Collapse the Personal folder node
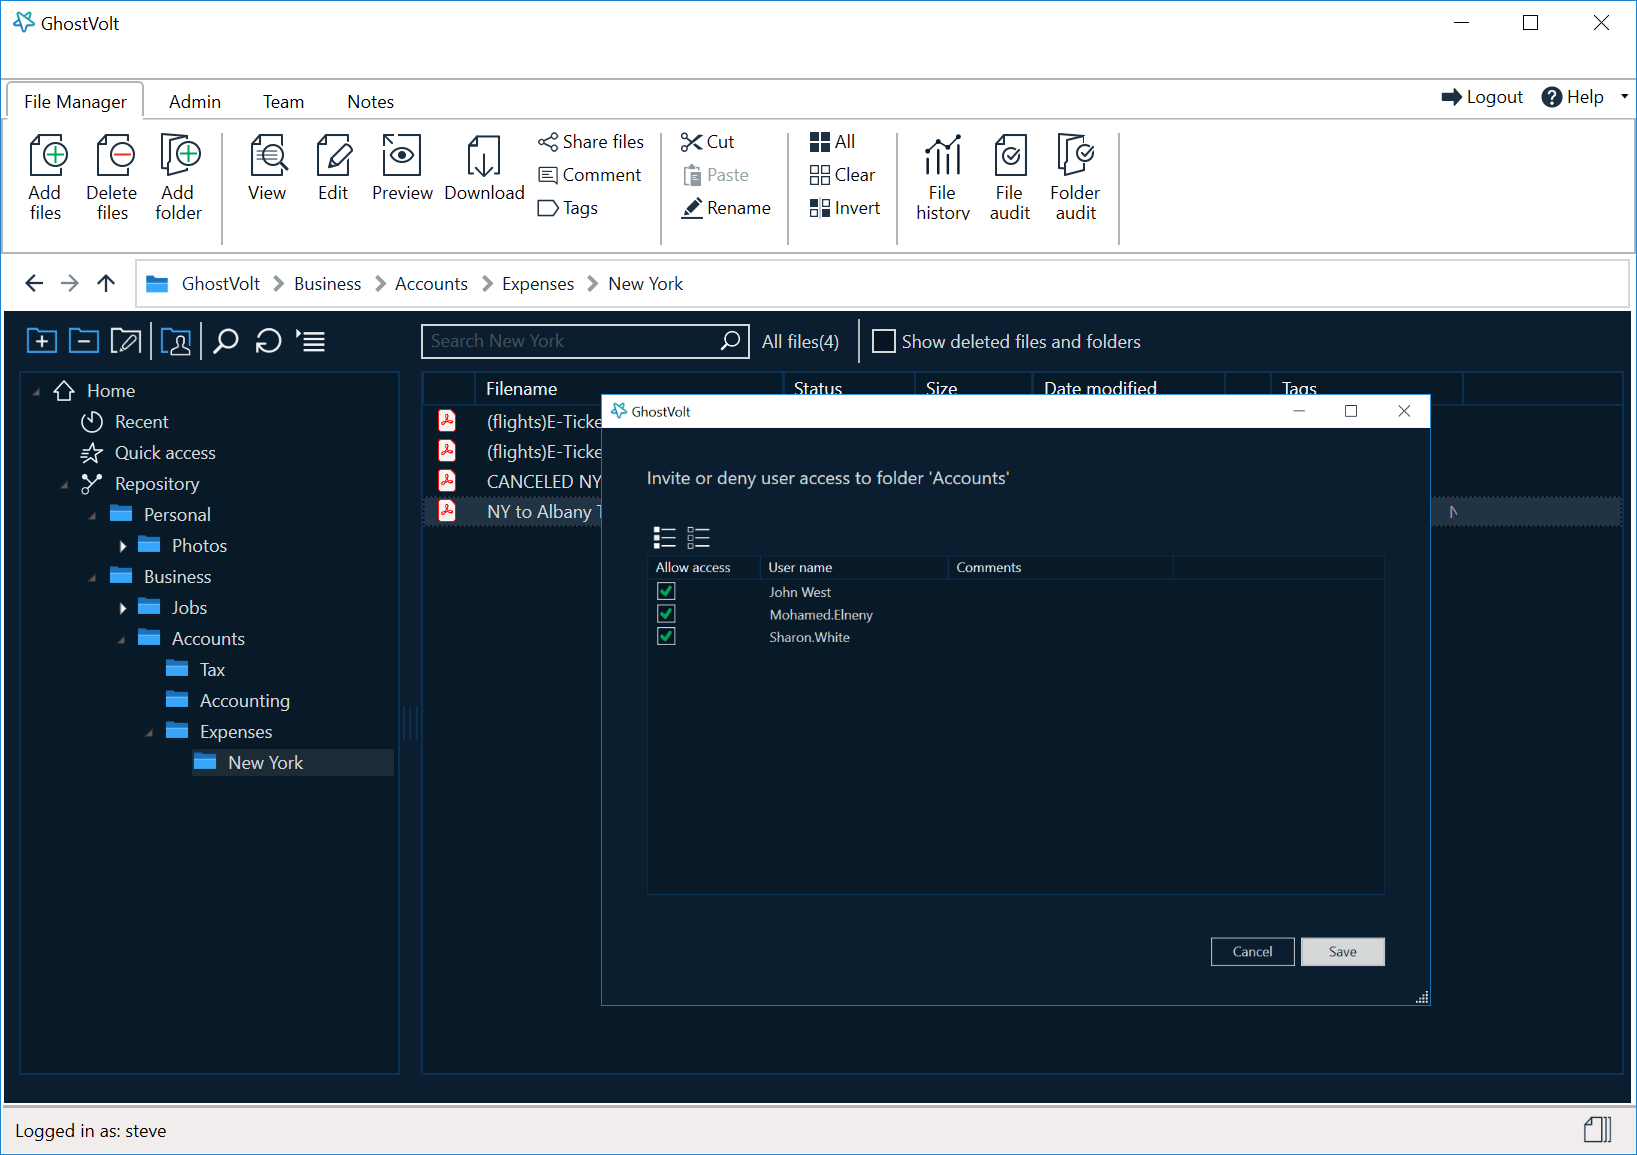Screen dimensions: 1637x1155 click(x=92, y=515)
